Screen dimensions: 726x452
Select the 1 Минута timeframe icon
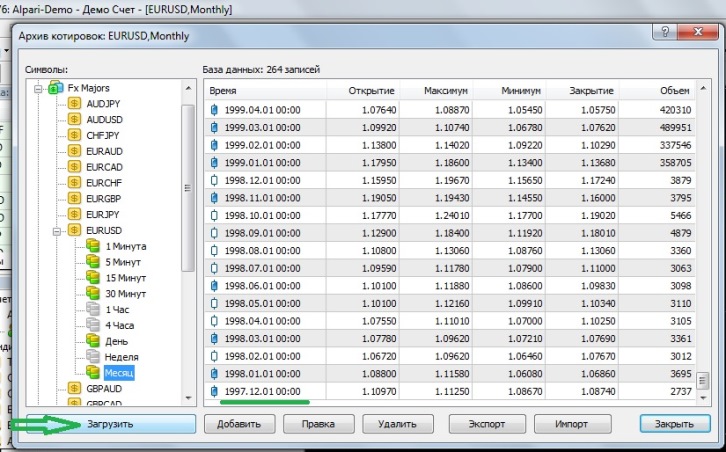click(93, 246)
